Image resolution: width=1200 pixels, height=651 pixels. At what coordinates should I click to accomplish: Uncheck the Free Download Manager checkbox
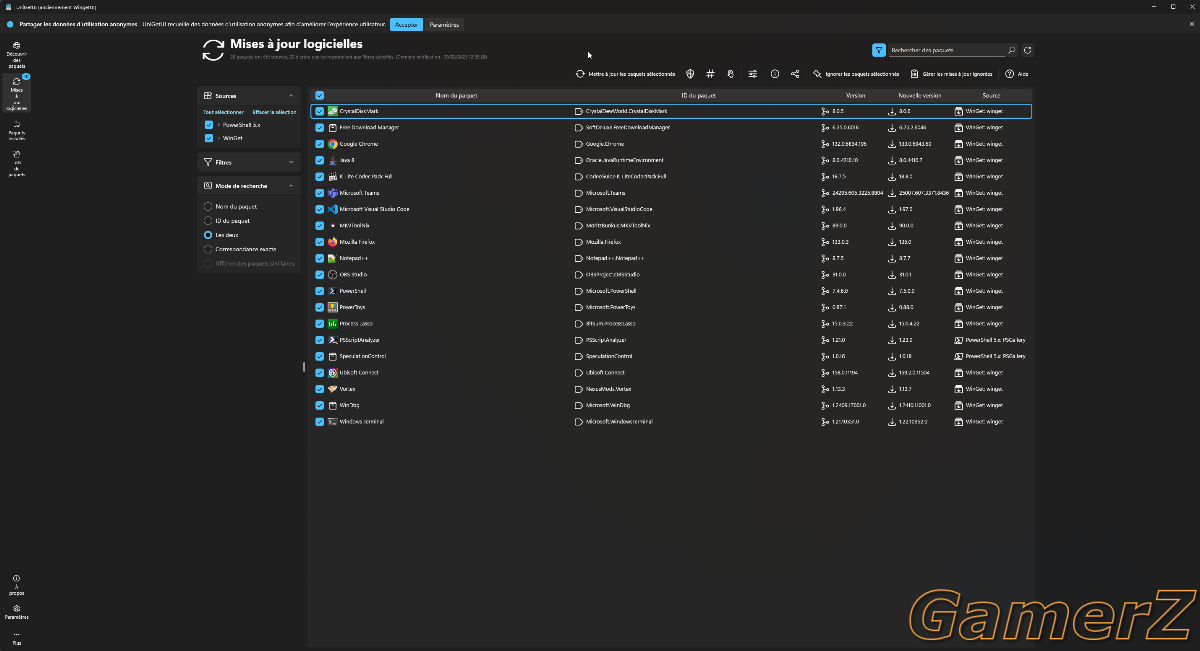pos(320,128)
